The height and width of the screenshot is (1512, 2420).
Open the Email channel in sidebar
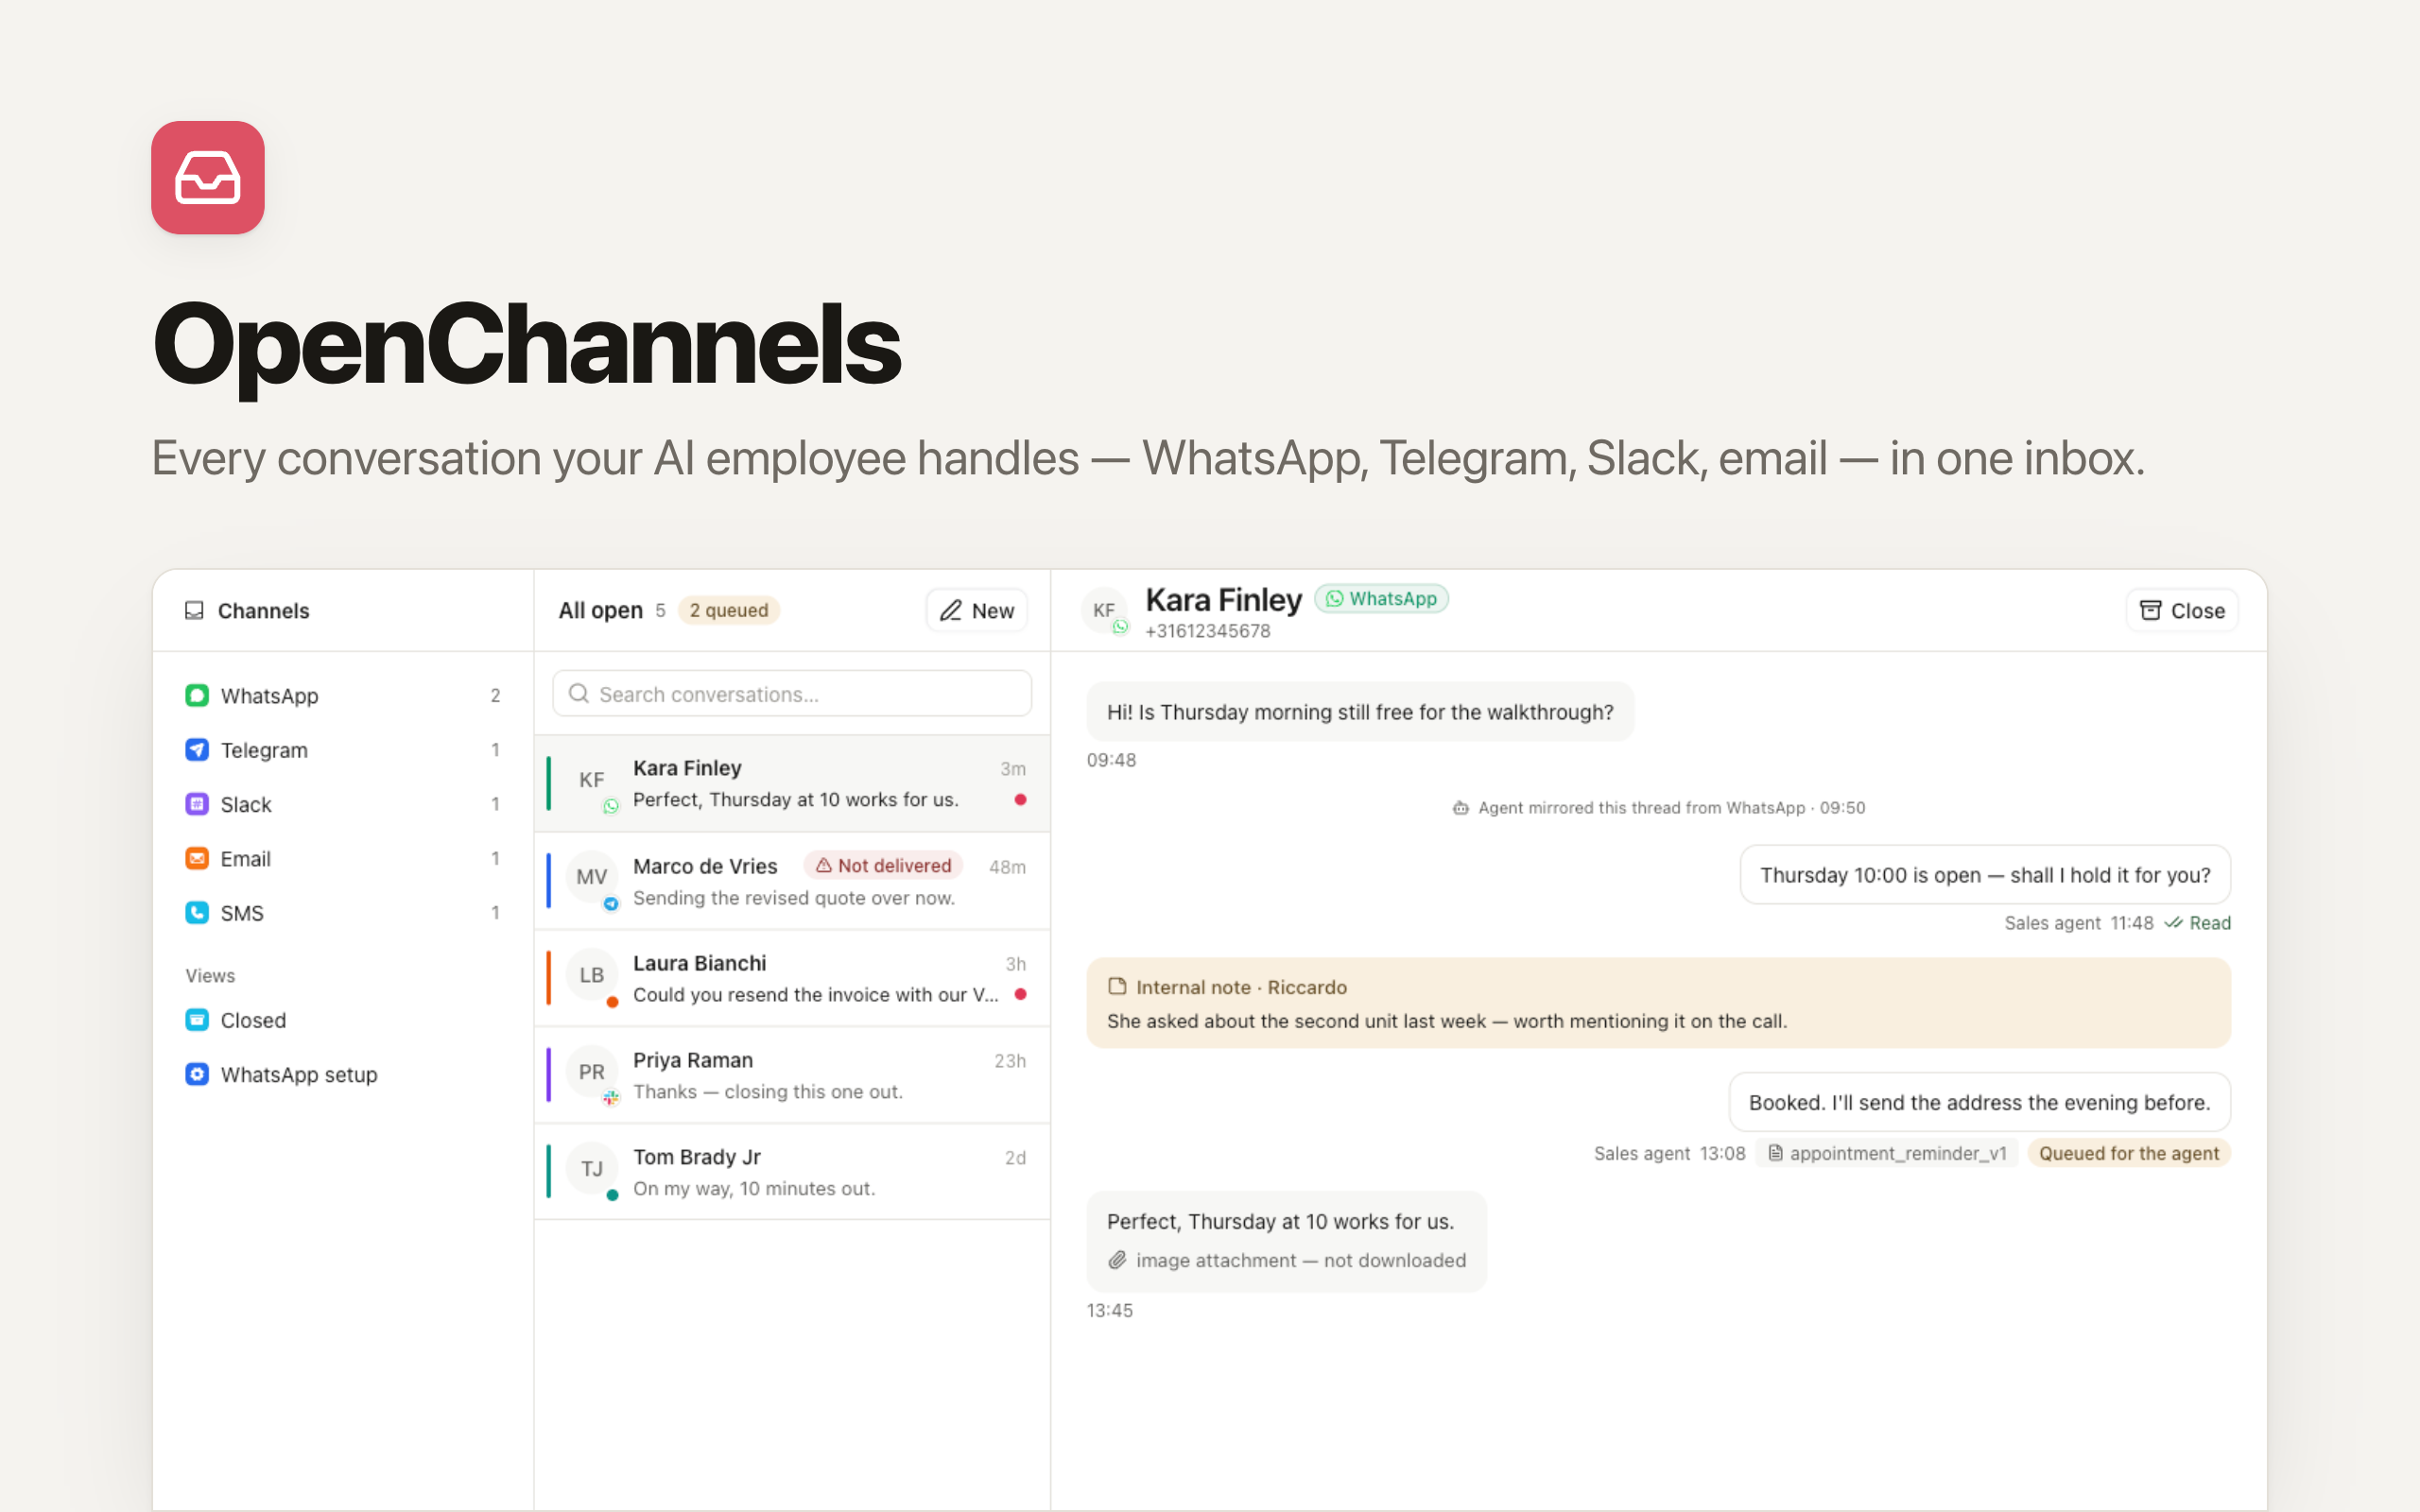pyautogui.click(x=342, y=858)
